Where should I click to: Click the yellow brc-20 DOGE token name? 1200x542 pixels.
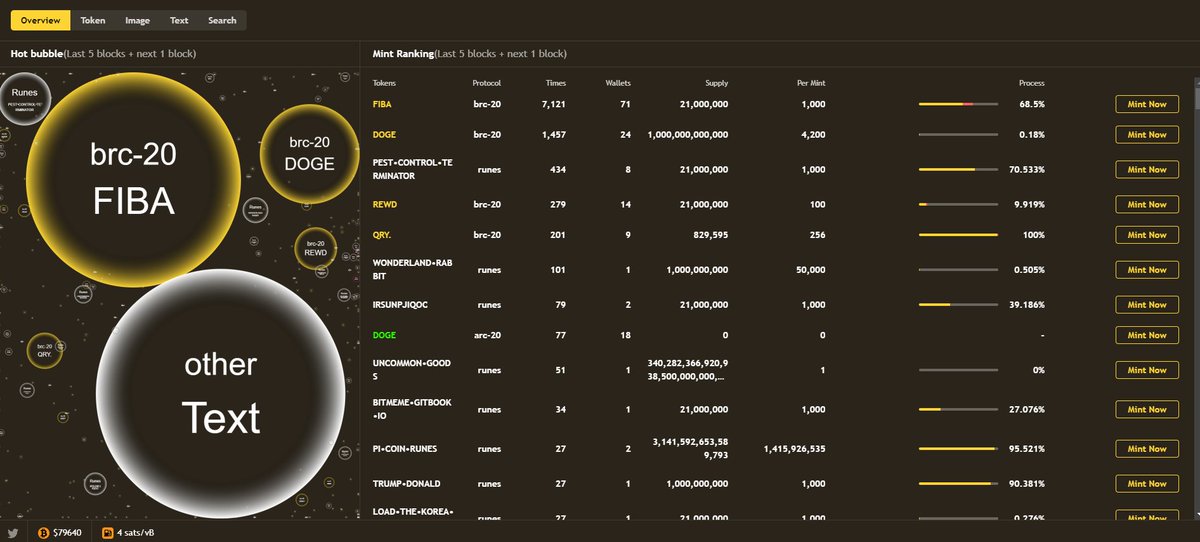[384, 134]
